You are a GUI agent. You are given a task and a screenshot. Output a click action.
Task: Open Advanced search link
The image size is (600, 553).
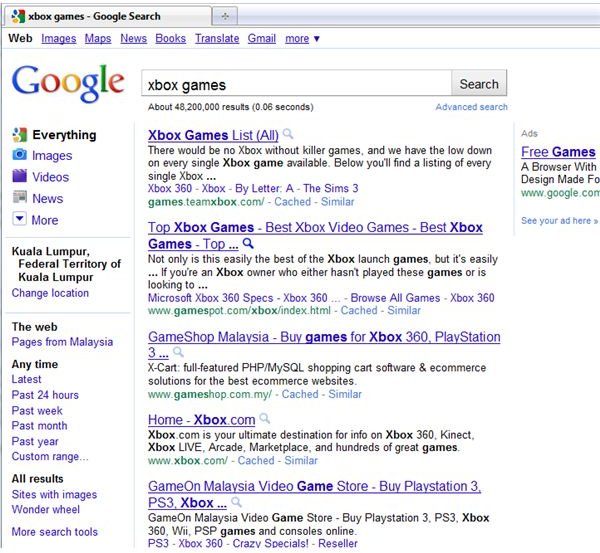(471, 107)
